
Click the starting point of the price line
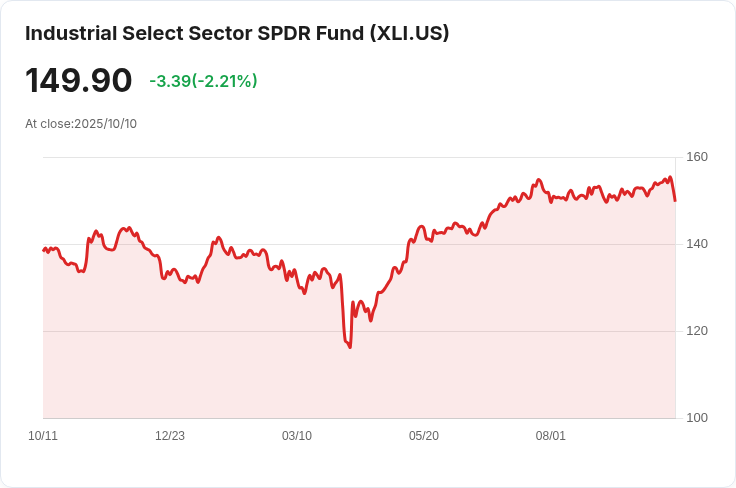pos(44,250)
